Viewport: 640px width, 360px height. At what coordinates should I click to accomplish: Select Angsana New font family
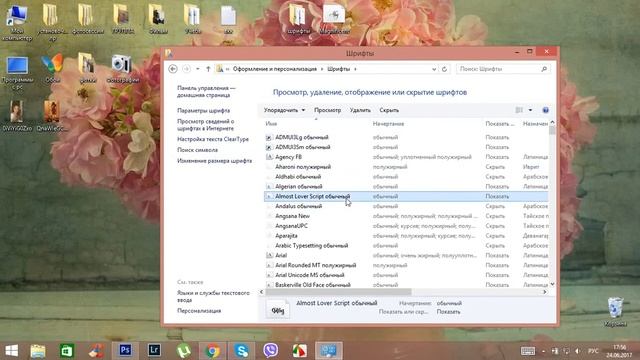406,216
